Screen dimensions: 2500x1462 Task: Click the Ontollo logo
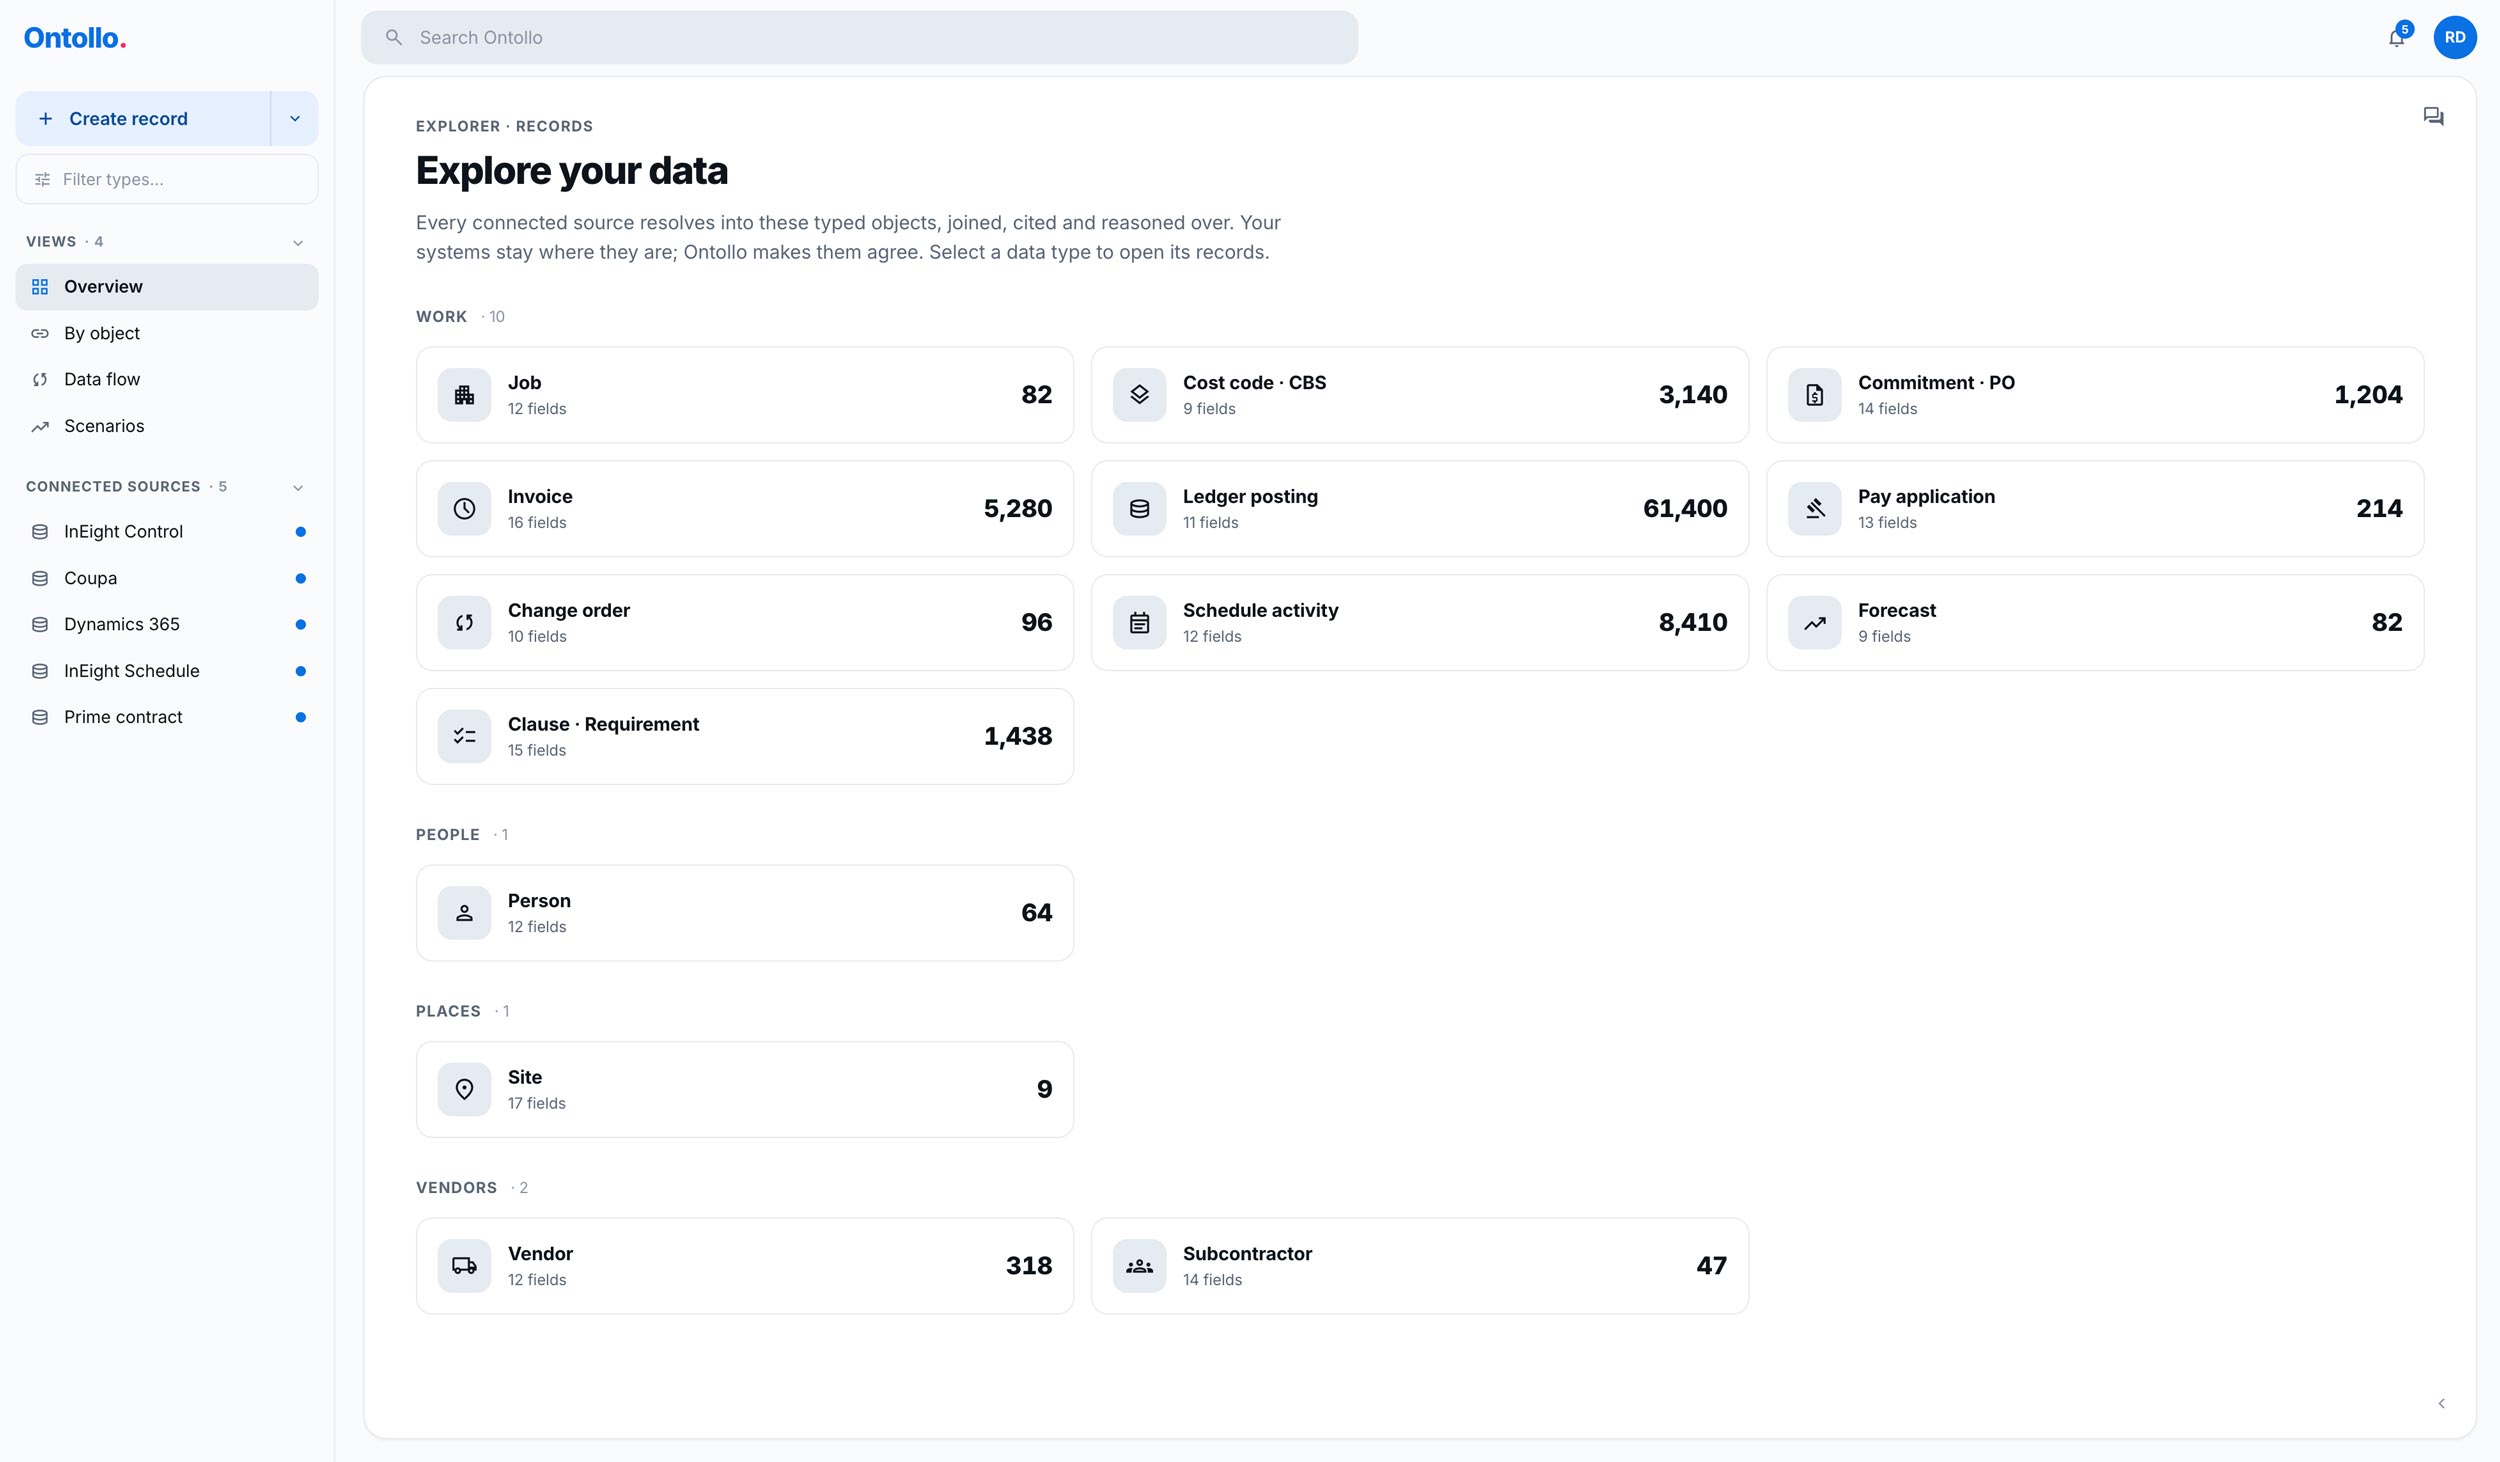(75, 38)
